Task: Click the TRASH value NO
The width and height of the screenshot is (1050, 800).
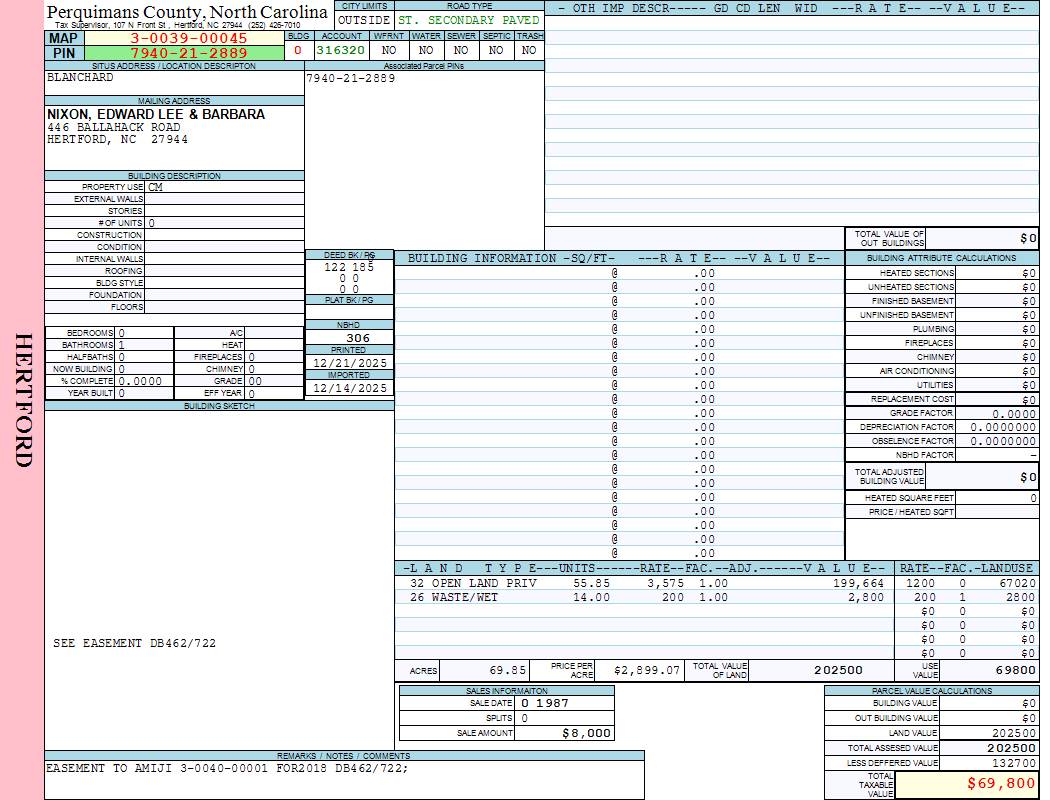Action: click(529, 50)
